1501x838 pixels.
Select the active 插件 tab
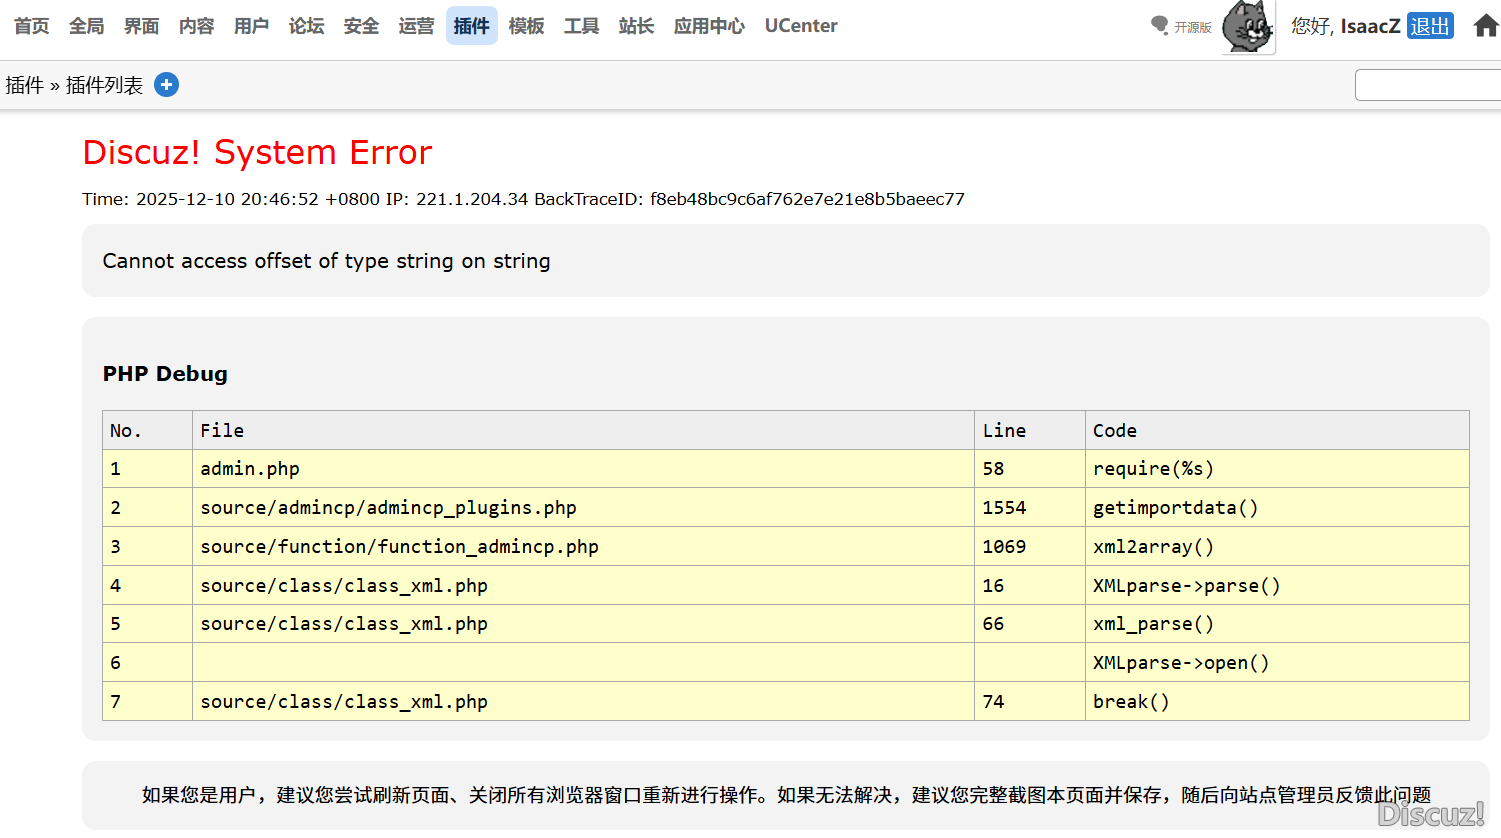(471, 26)
